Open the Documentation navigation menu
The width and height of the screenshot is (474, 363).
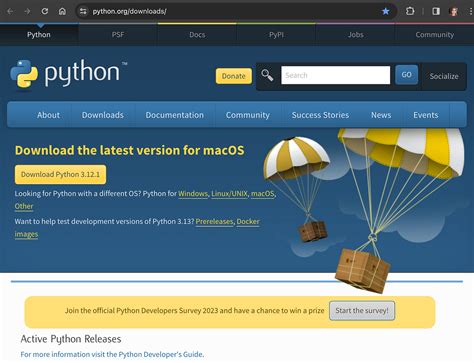coord(175,115)
